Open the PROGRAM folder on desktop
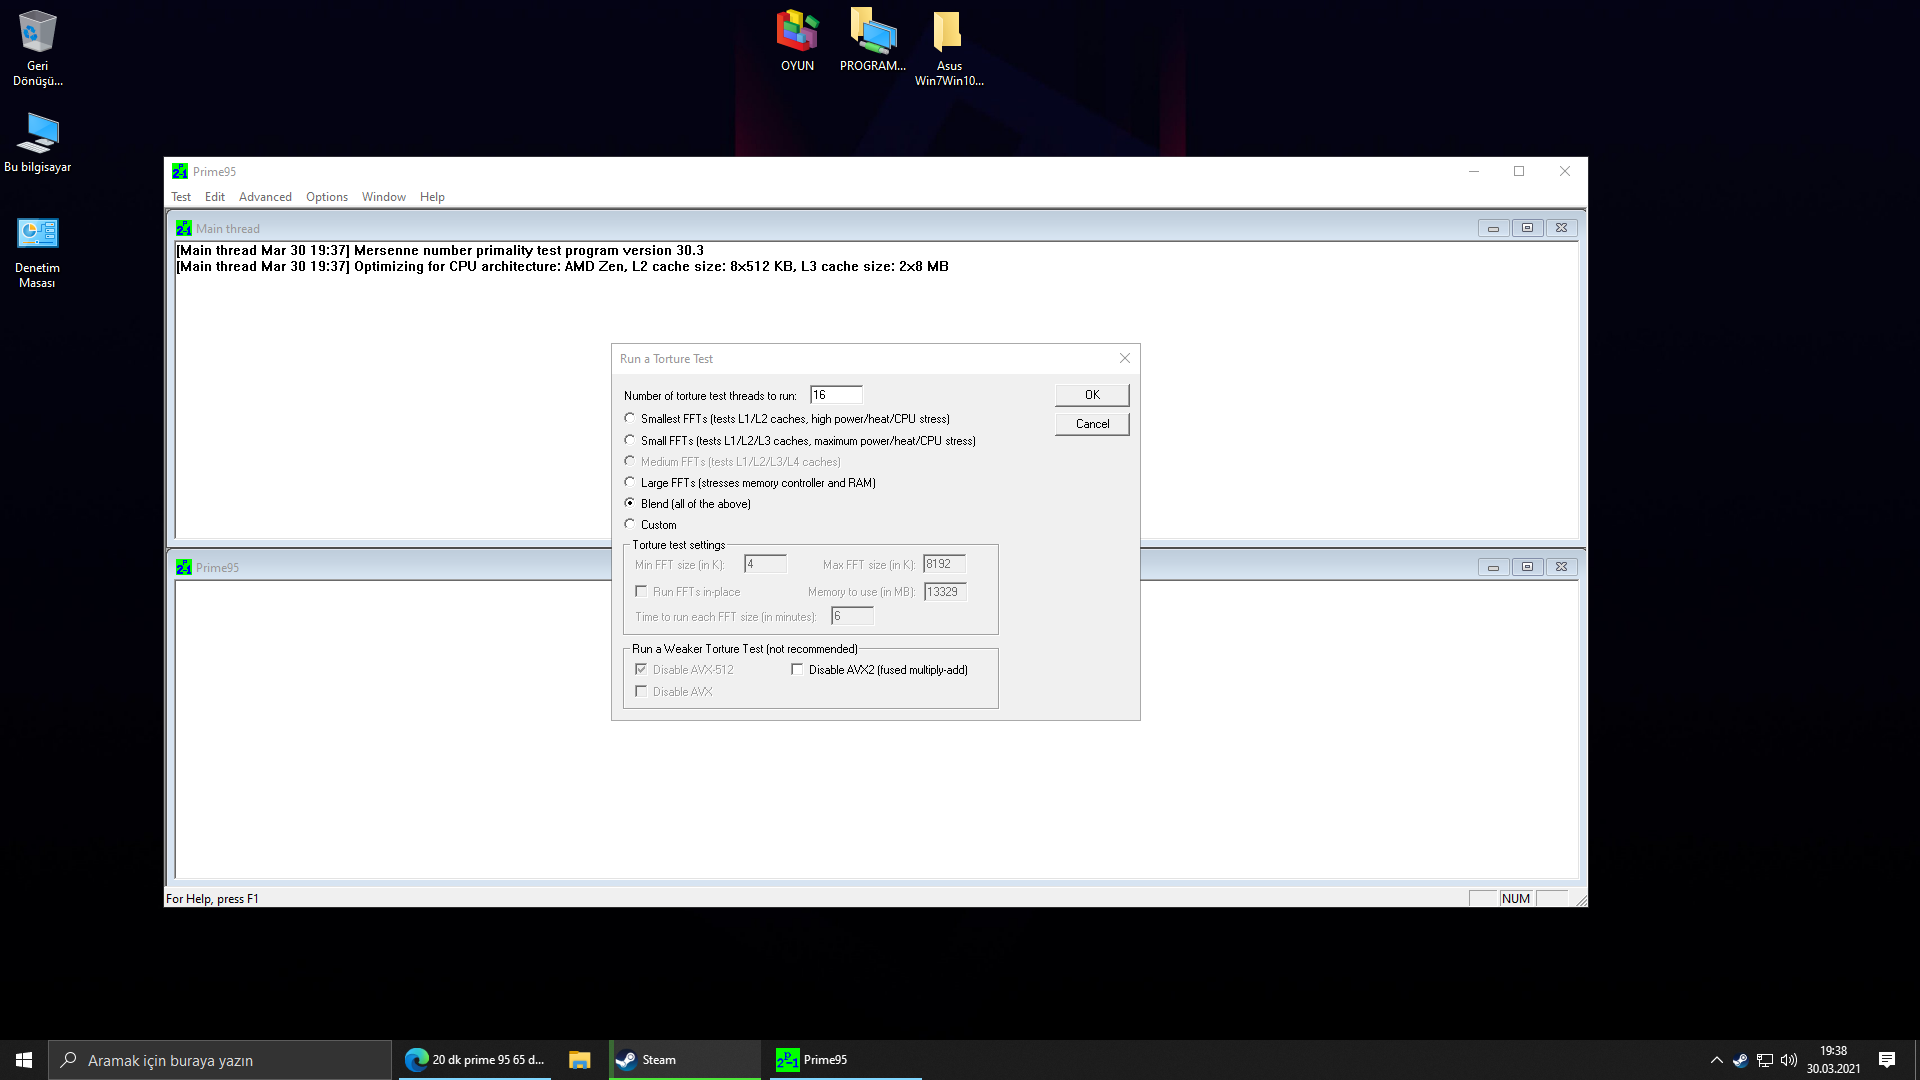This screenshot has height=1080, width=1920. pos(872,33)
